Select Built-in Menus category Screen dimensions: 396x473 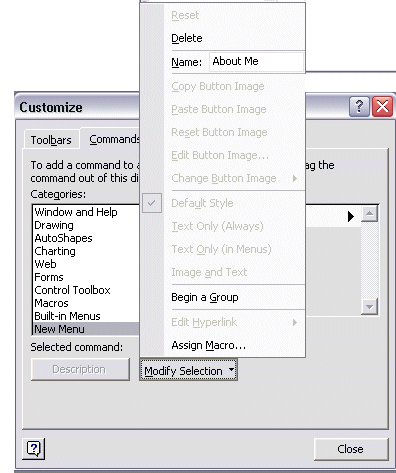point(86,316)
